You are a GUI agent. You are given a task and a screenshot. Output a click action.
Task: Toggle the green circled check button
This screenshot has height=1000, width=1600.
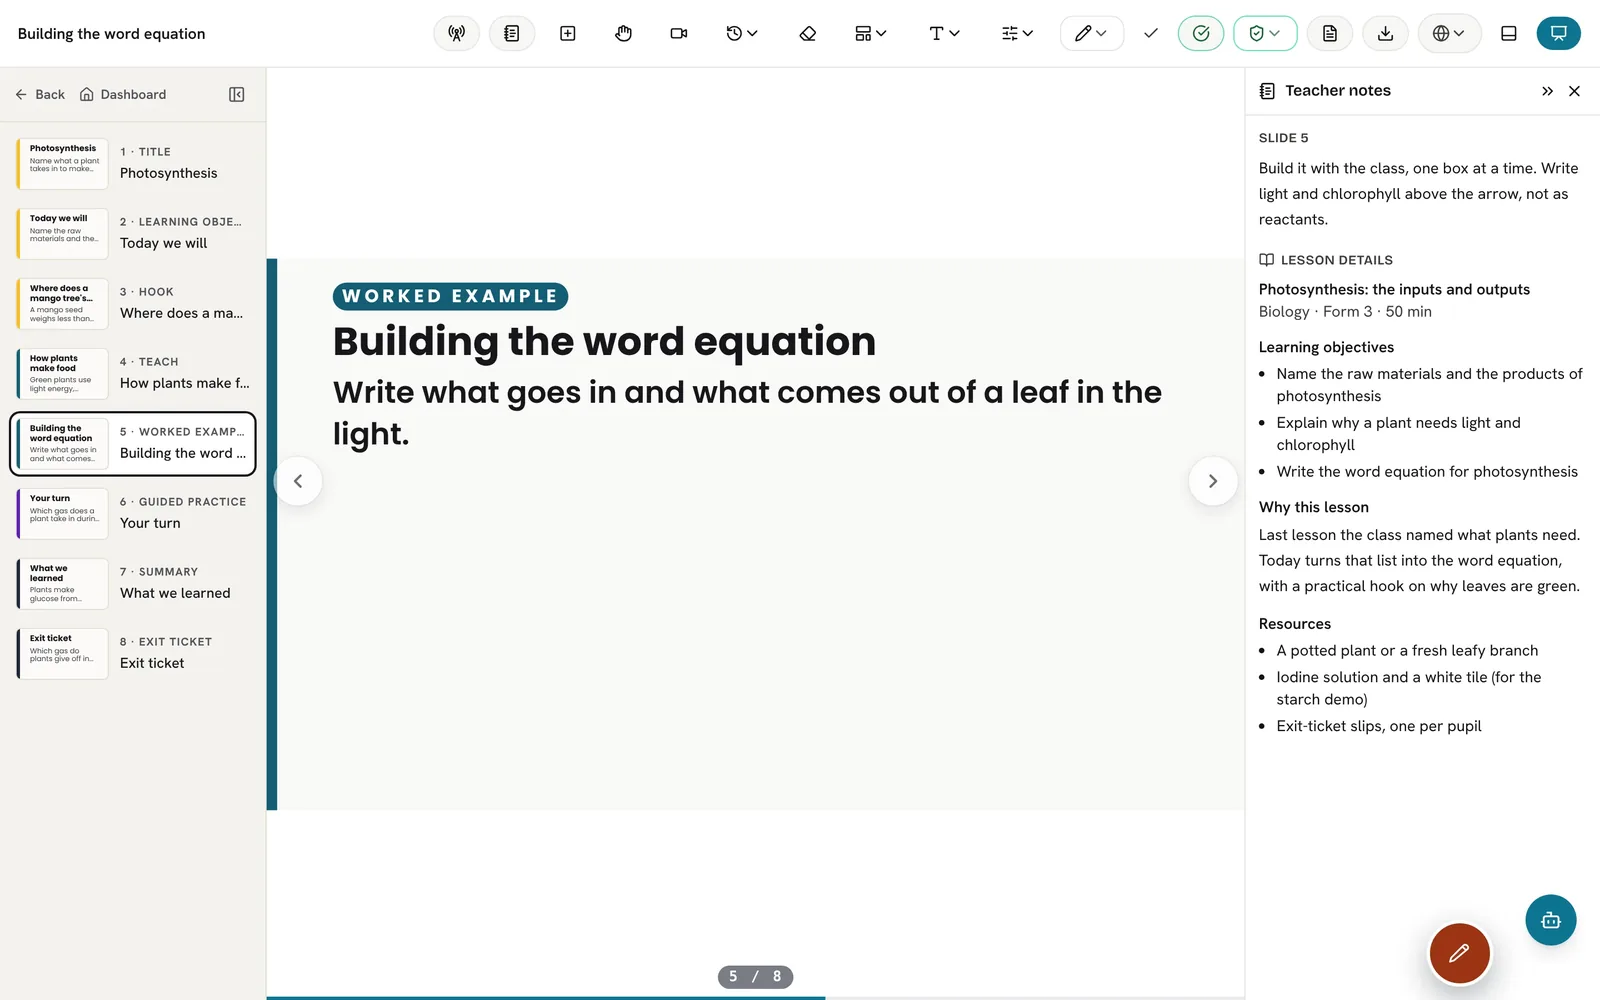(1201, 33)
